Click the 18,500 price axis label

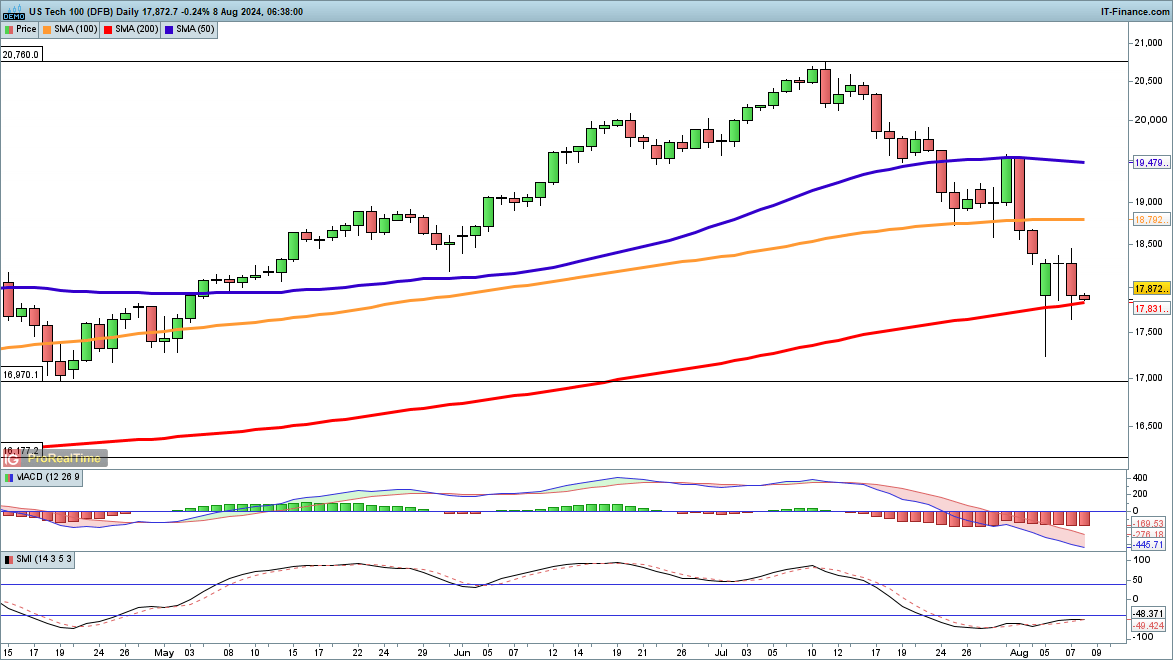coord(1149,244)
